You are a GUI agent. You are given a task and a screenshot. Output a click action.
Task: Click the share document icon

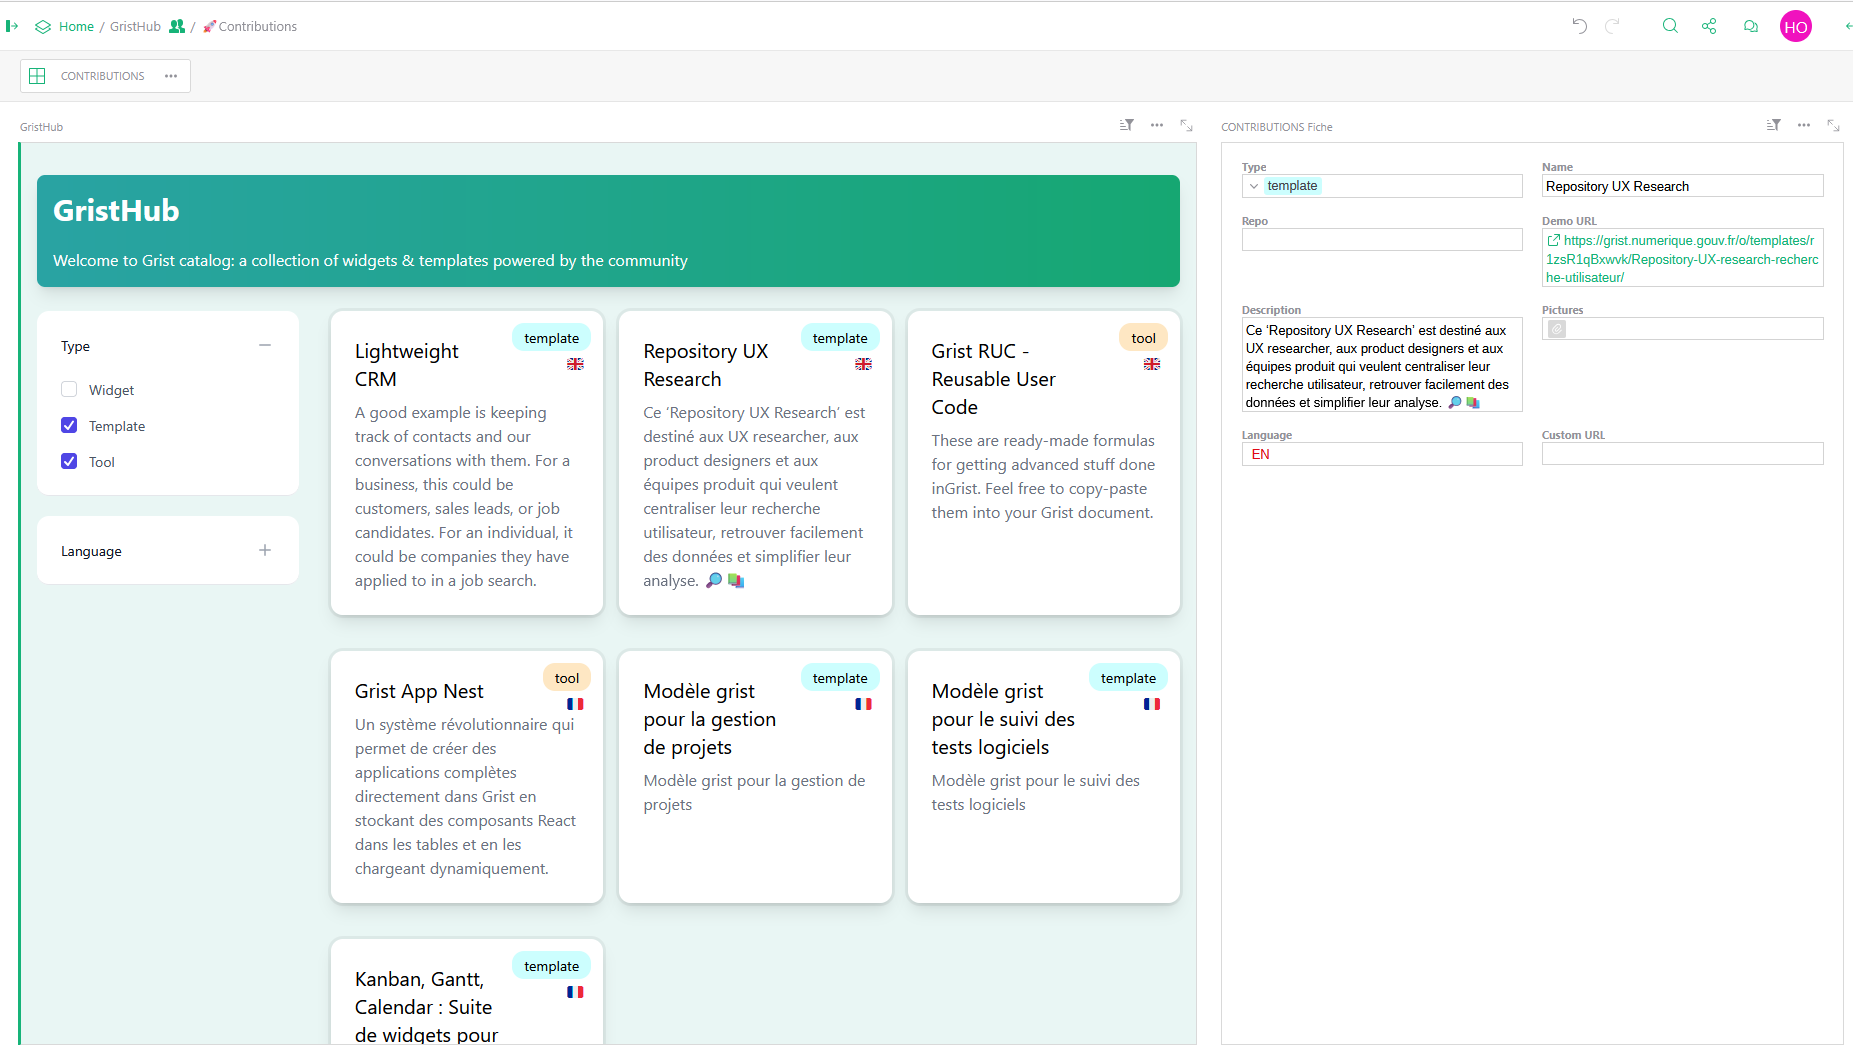coord(1709,26)
